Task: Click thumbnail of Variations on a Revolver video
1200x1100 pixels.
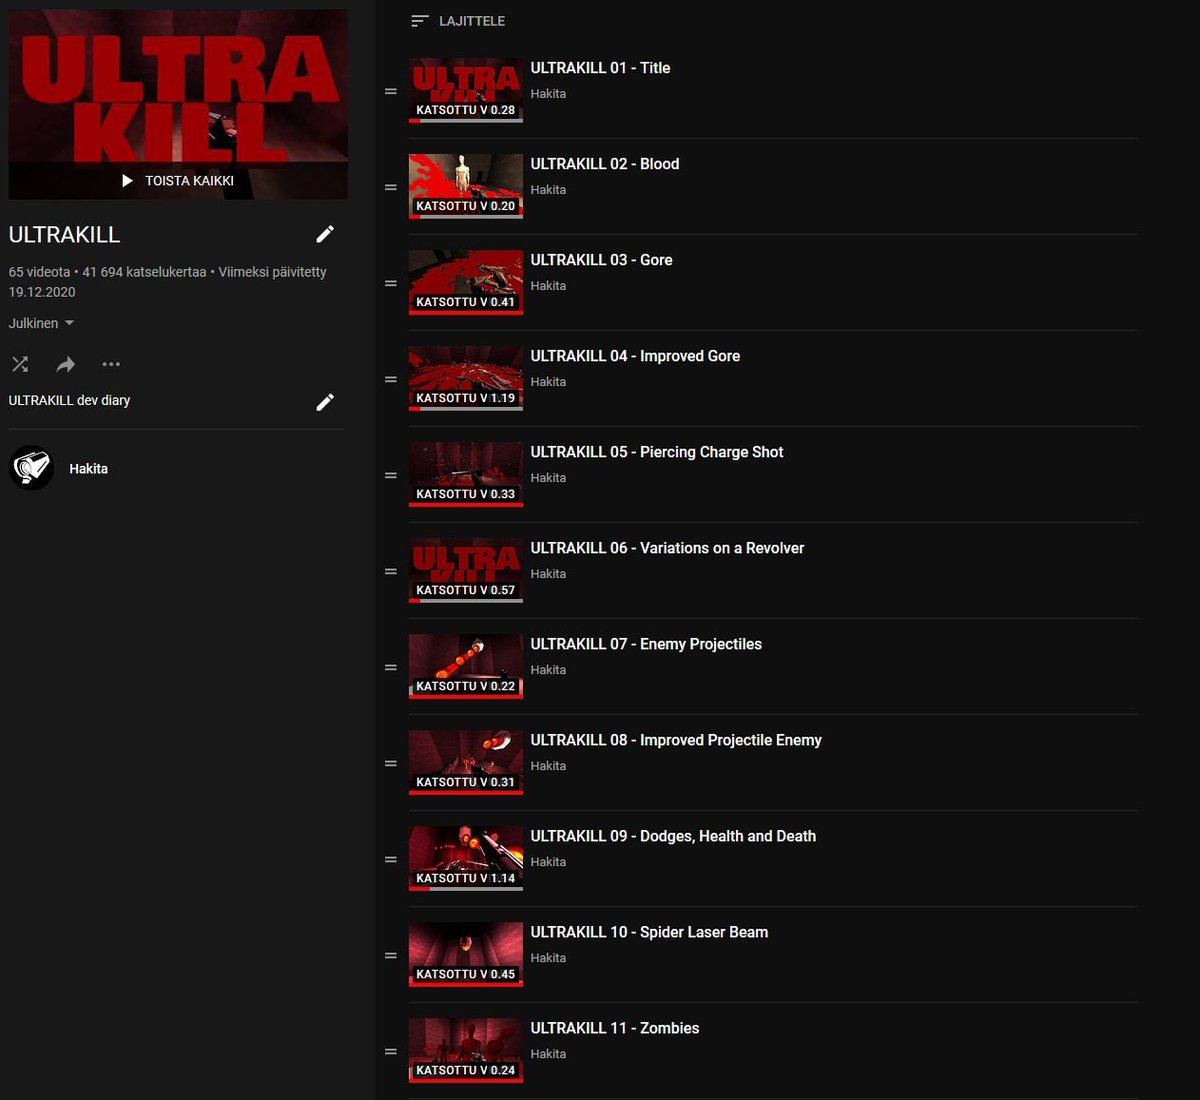Action: 466,570
